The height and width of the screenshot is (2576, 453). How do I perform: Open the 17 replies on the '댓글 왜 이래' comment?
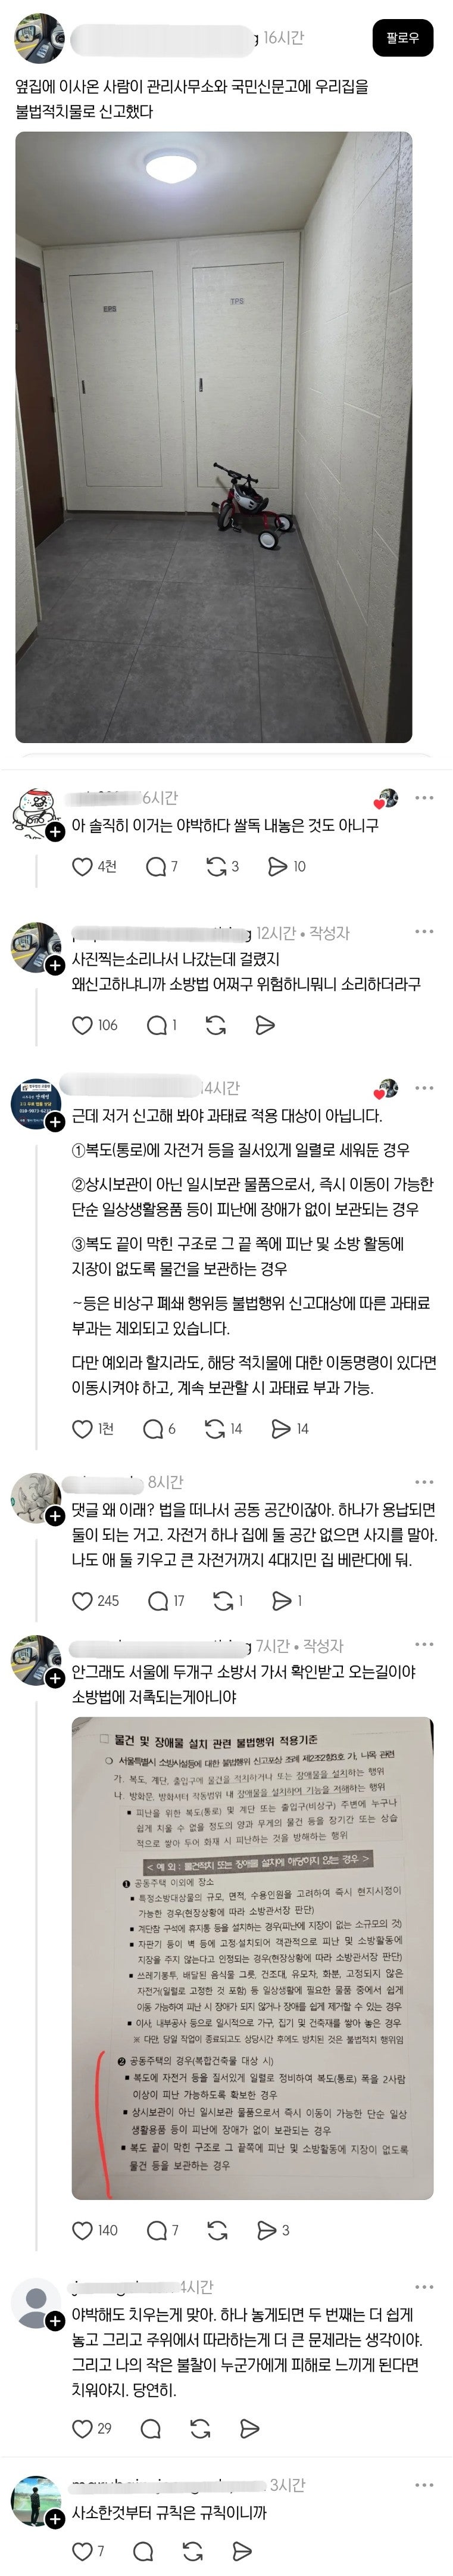click(x=166, y=1601)
